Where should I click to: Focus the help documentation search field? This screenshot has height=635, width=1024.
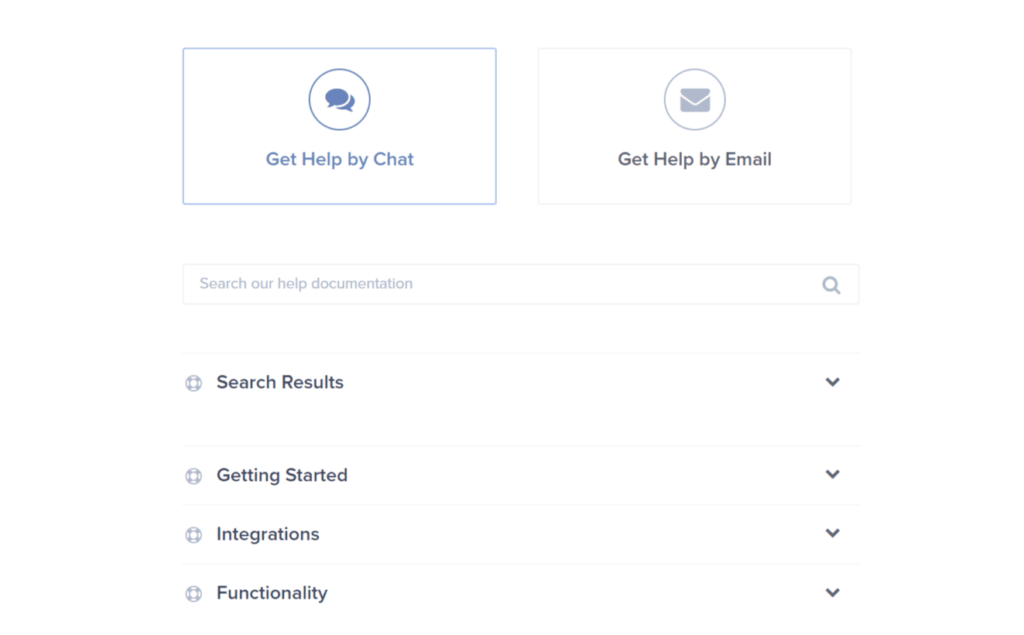coord(521,284)
